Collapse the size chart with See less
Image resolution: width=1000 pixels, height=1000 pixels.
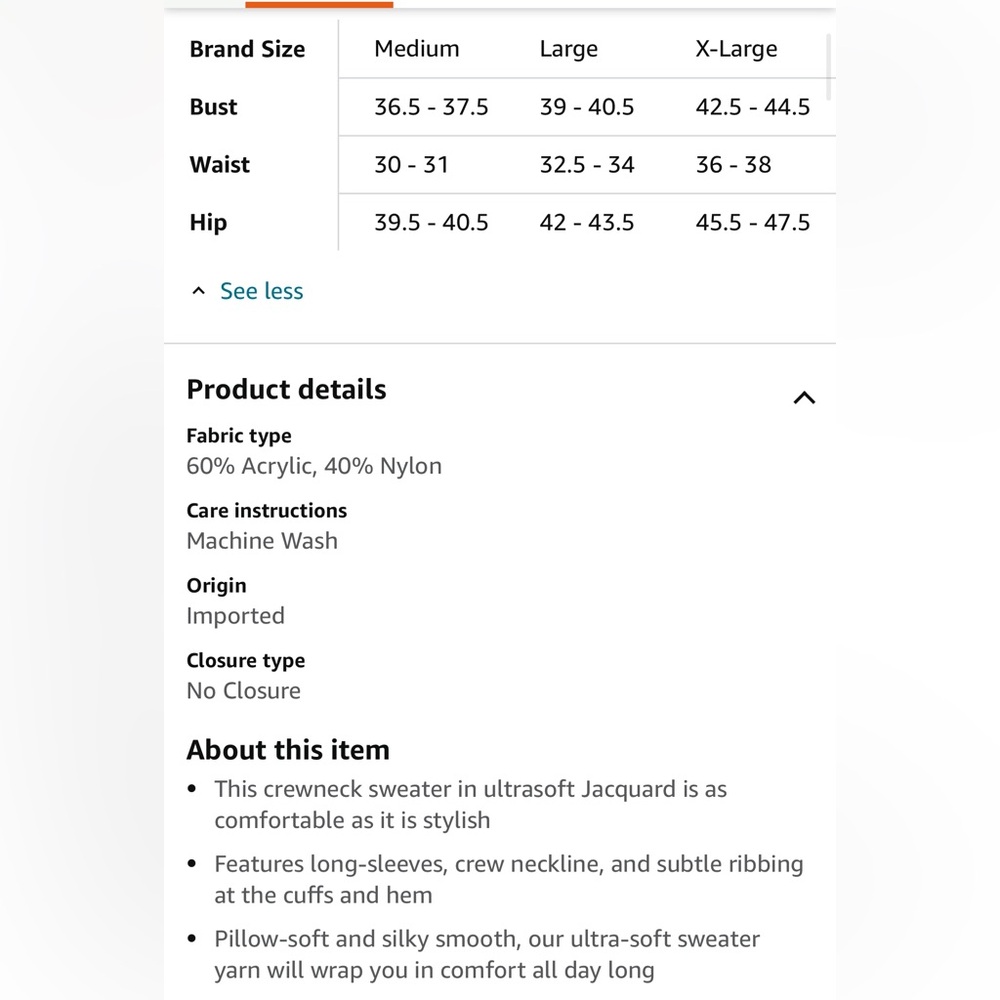point(261,291)
